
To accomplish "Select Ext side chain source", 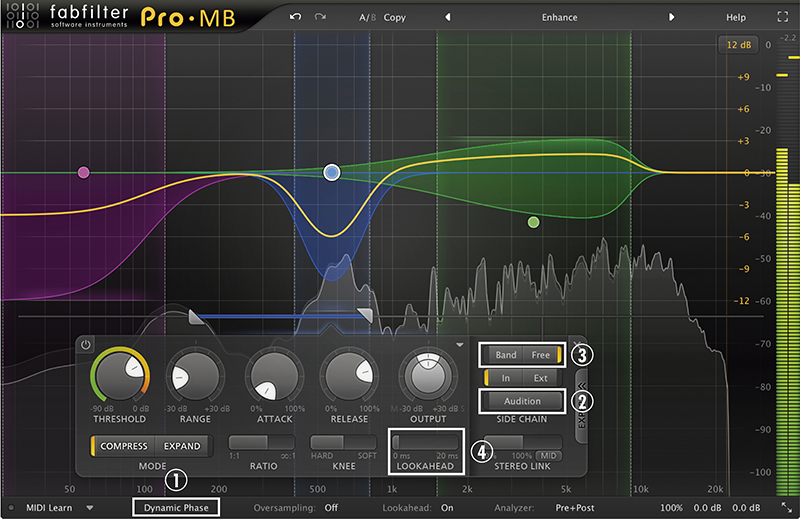I will 540,378.
